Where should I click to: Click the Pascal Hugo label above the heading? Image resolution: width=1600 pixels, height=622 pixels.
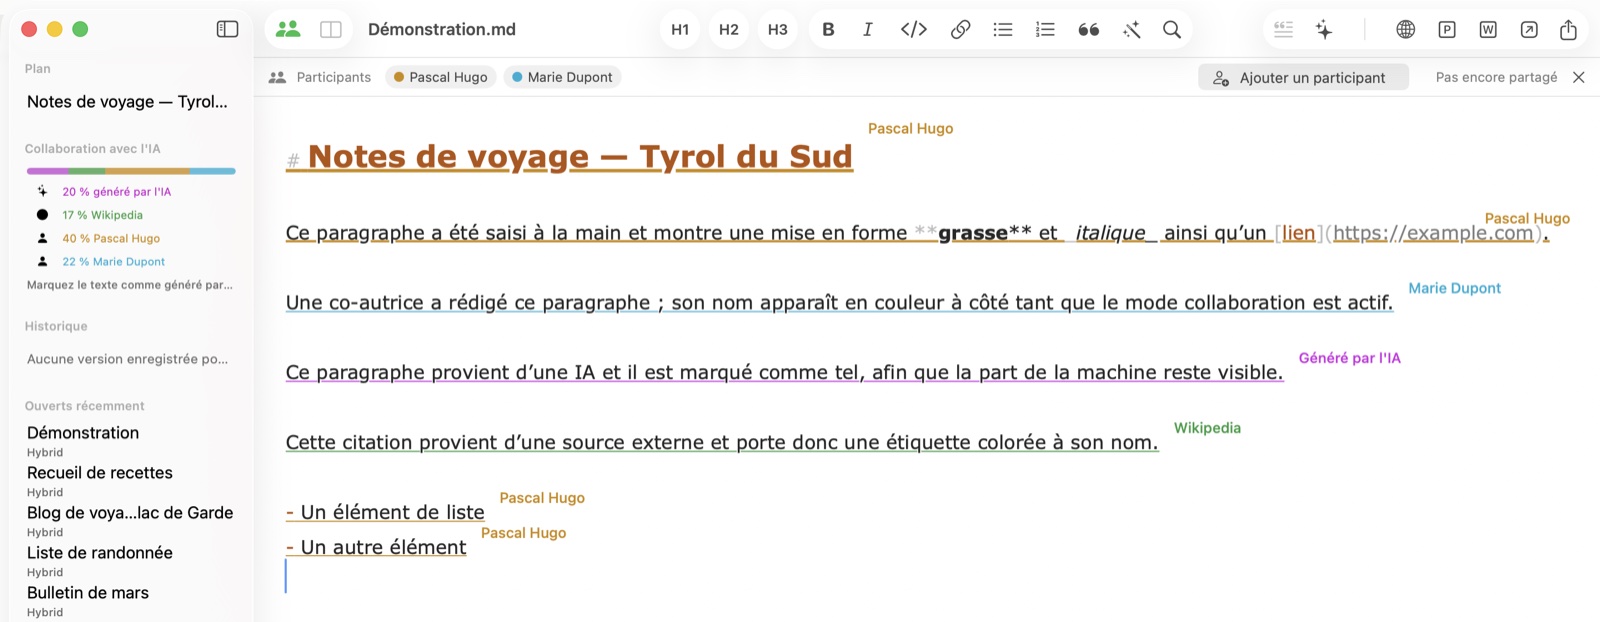[x=910, y=128]
